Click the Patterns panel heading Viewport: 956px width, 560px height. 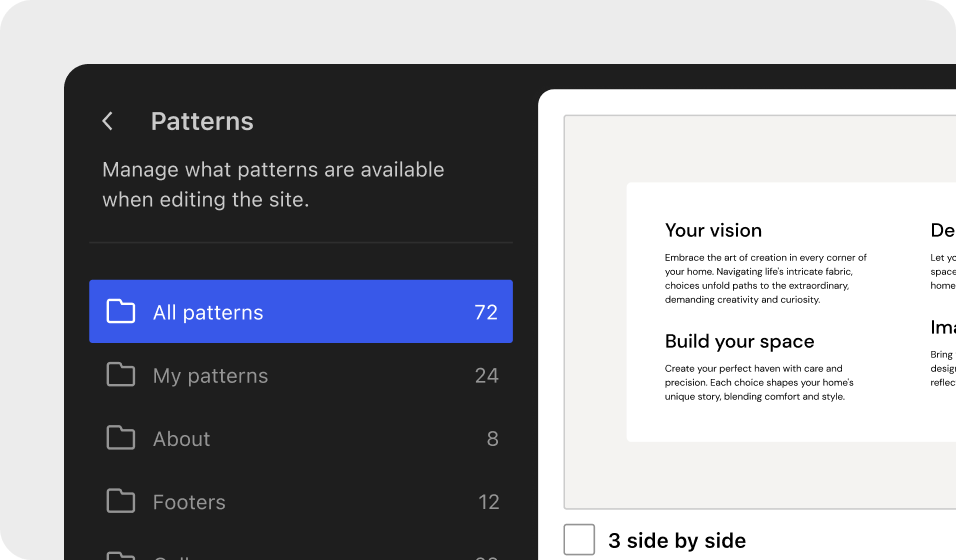click(x=202, y=121)
